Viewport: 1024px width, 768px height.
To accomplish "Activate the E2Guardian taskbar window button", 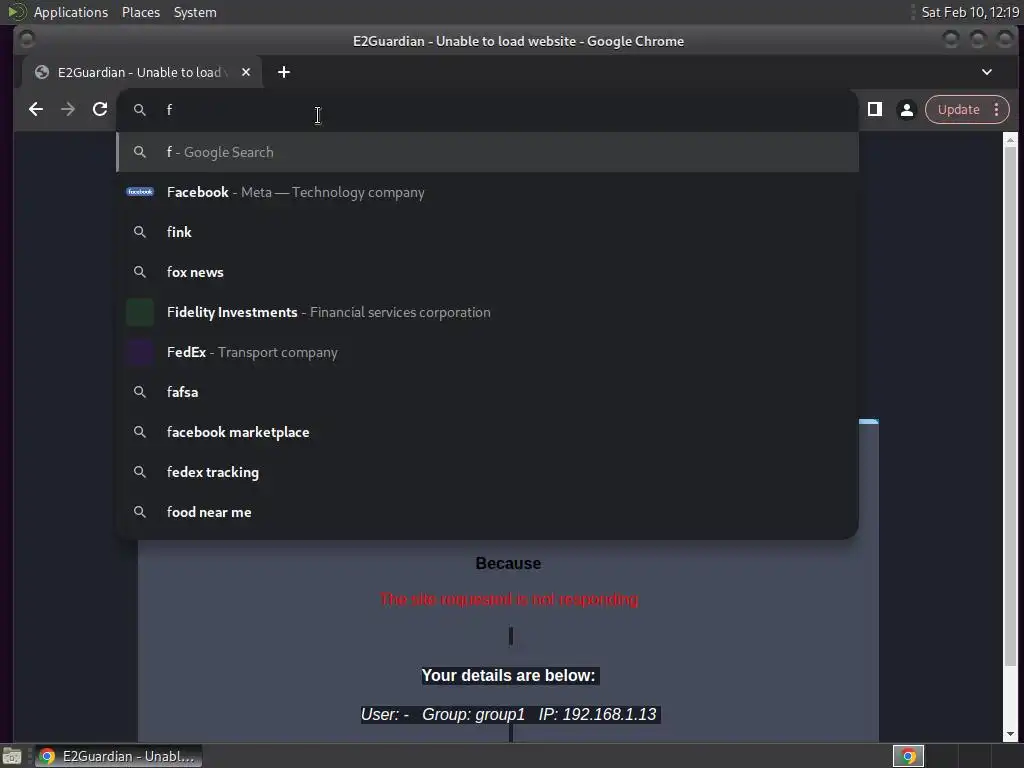I will coord(118,756).
